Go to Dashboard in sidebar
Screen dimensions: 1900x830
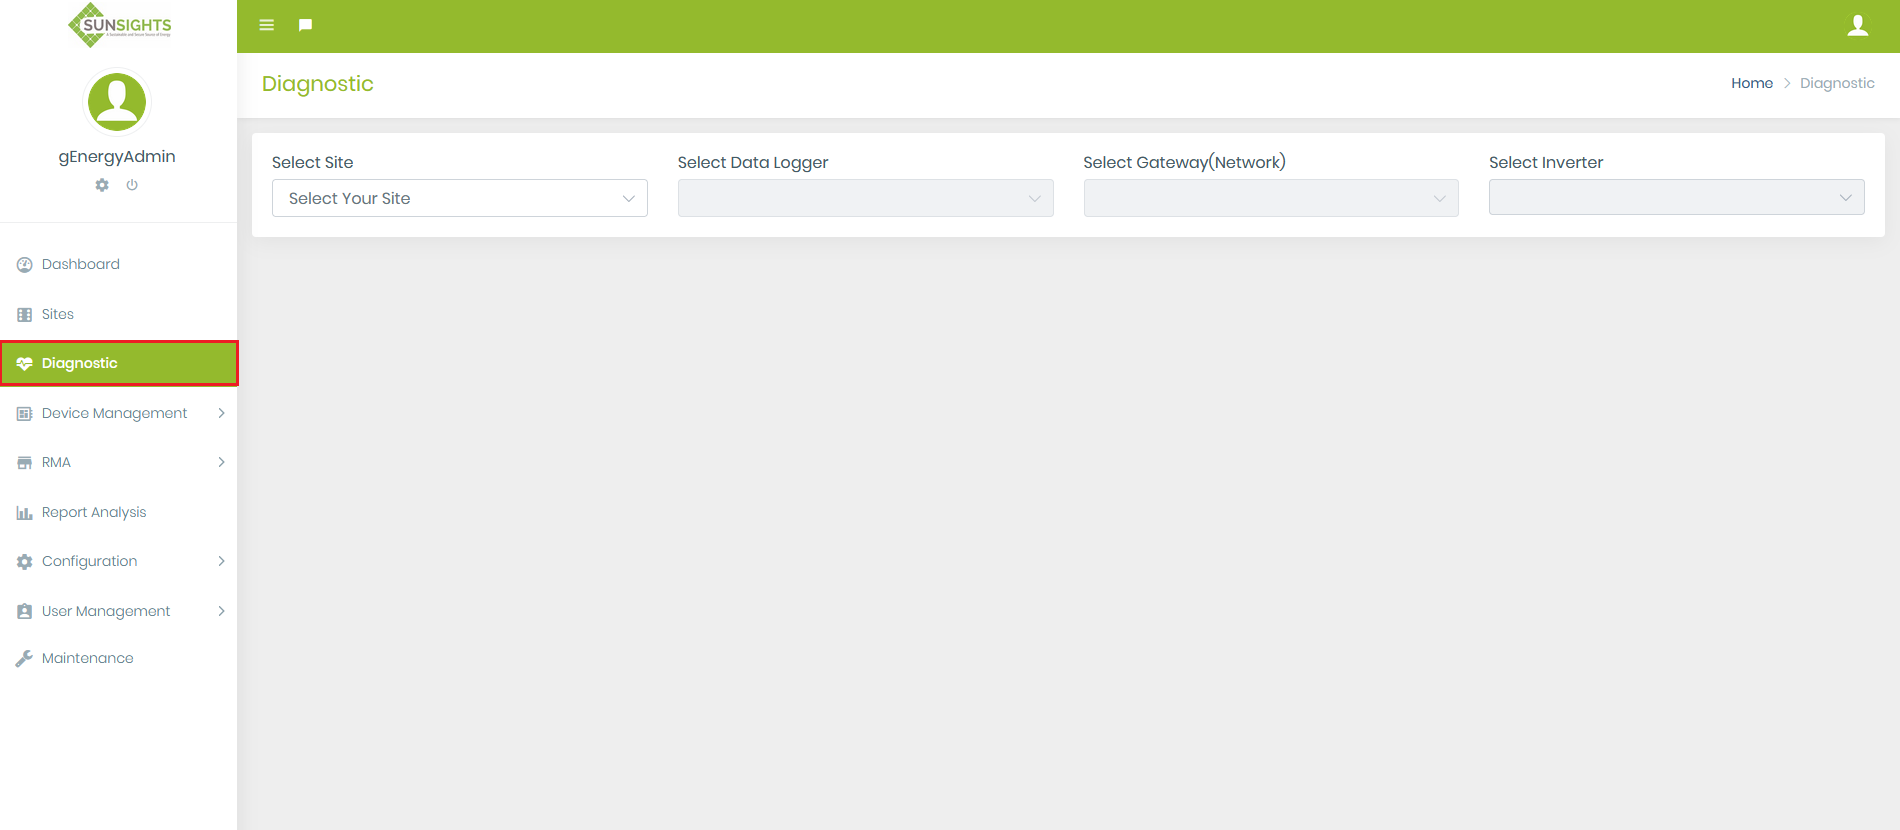tap(80, 264)
